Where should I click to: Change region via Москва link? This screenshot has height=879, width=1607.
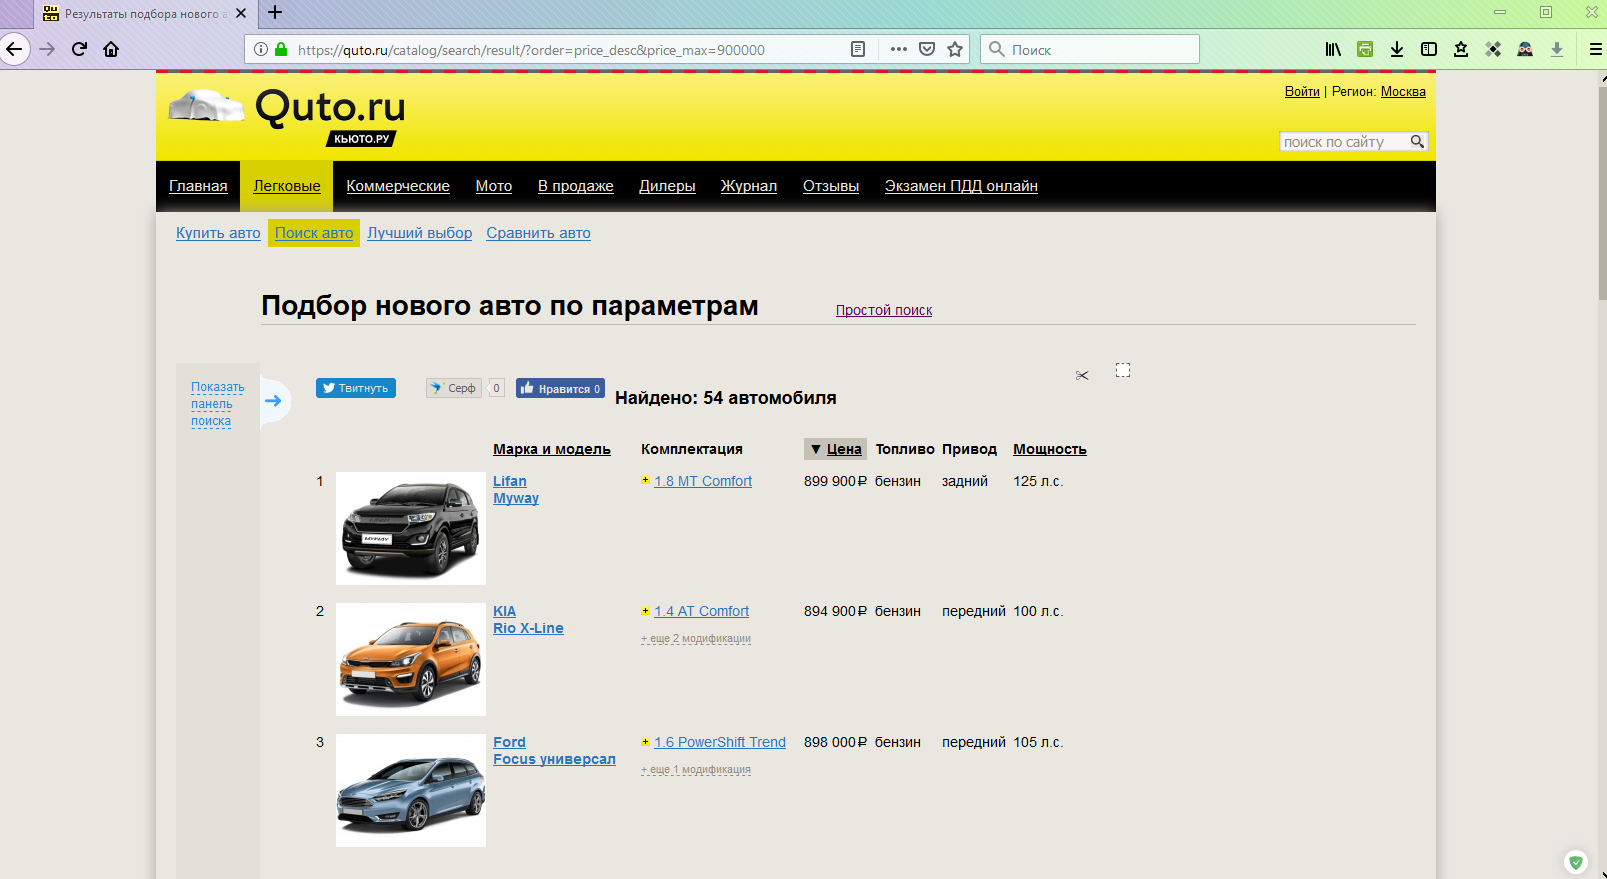(x=1403, y=91)
